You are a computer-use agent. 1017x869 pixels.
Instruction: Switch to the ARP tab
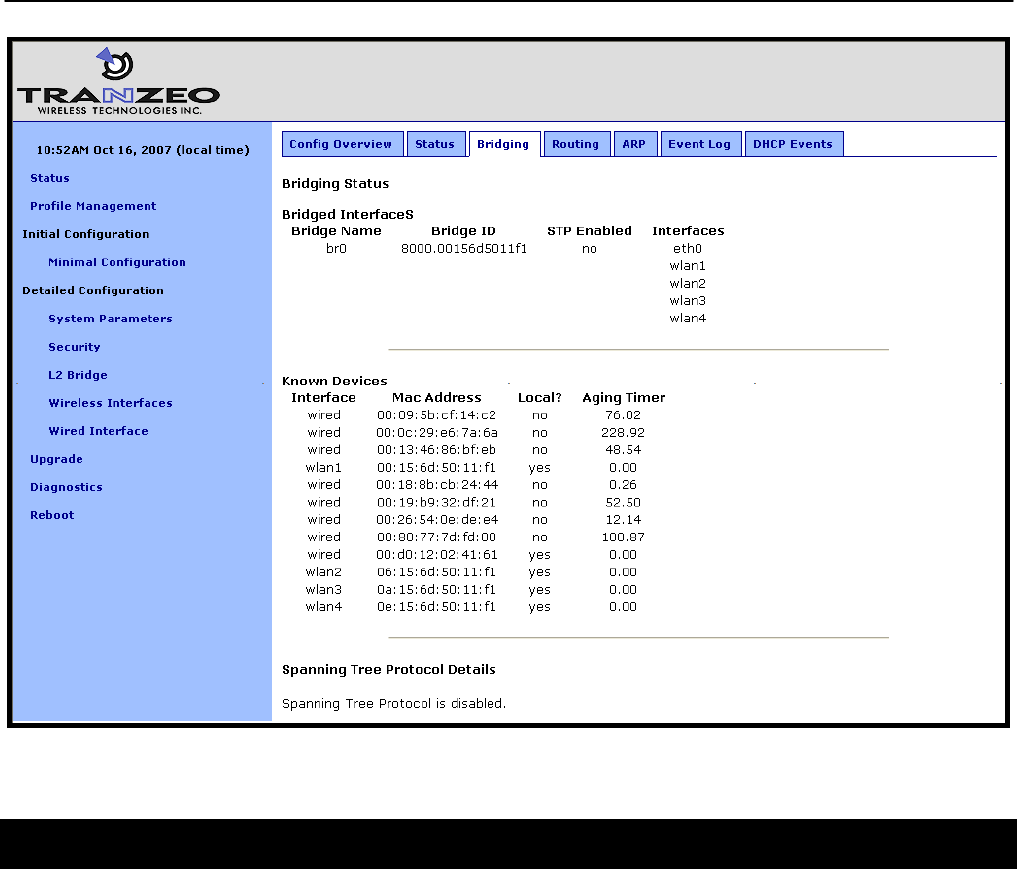[635, 144]
